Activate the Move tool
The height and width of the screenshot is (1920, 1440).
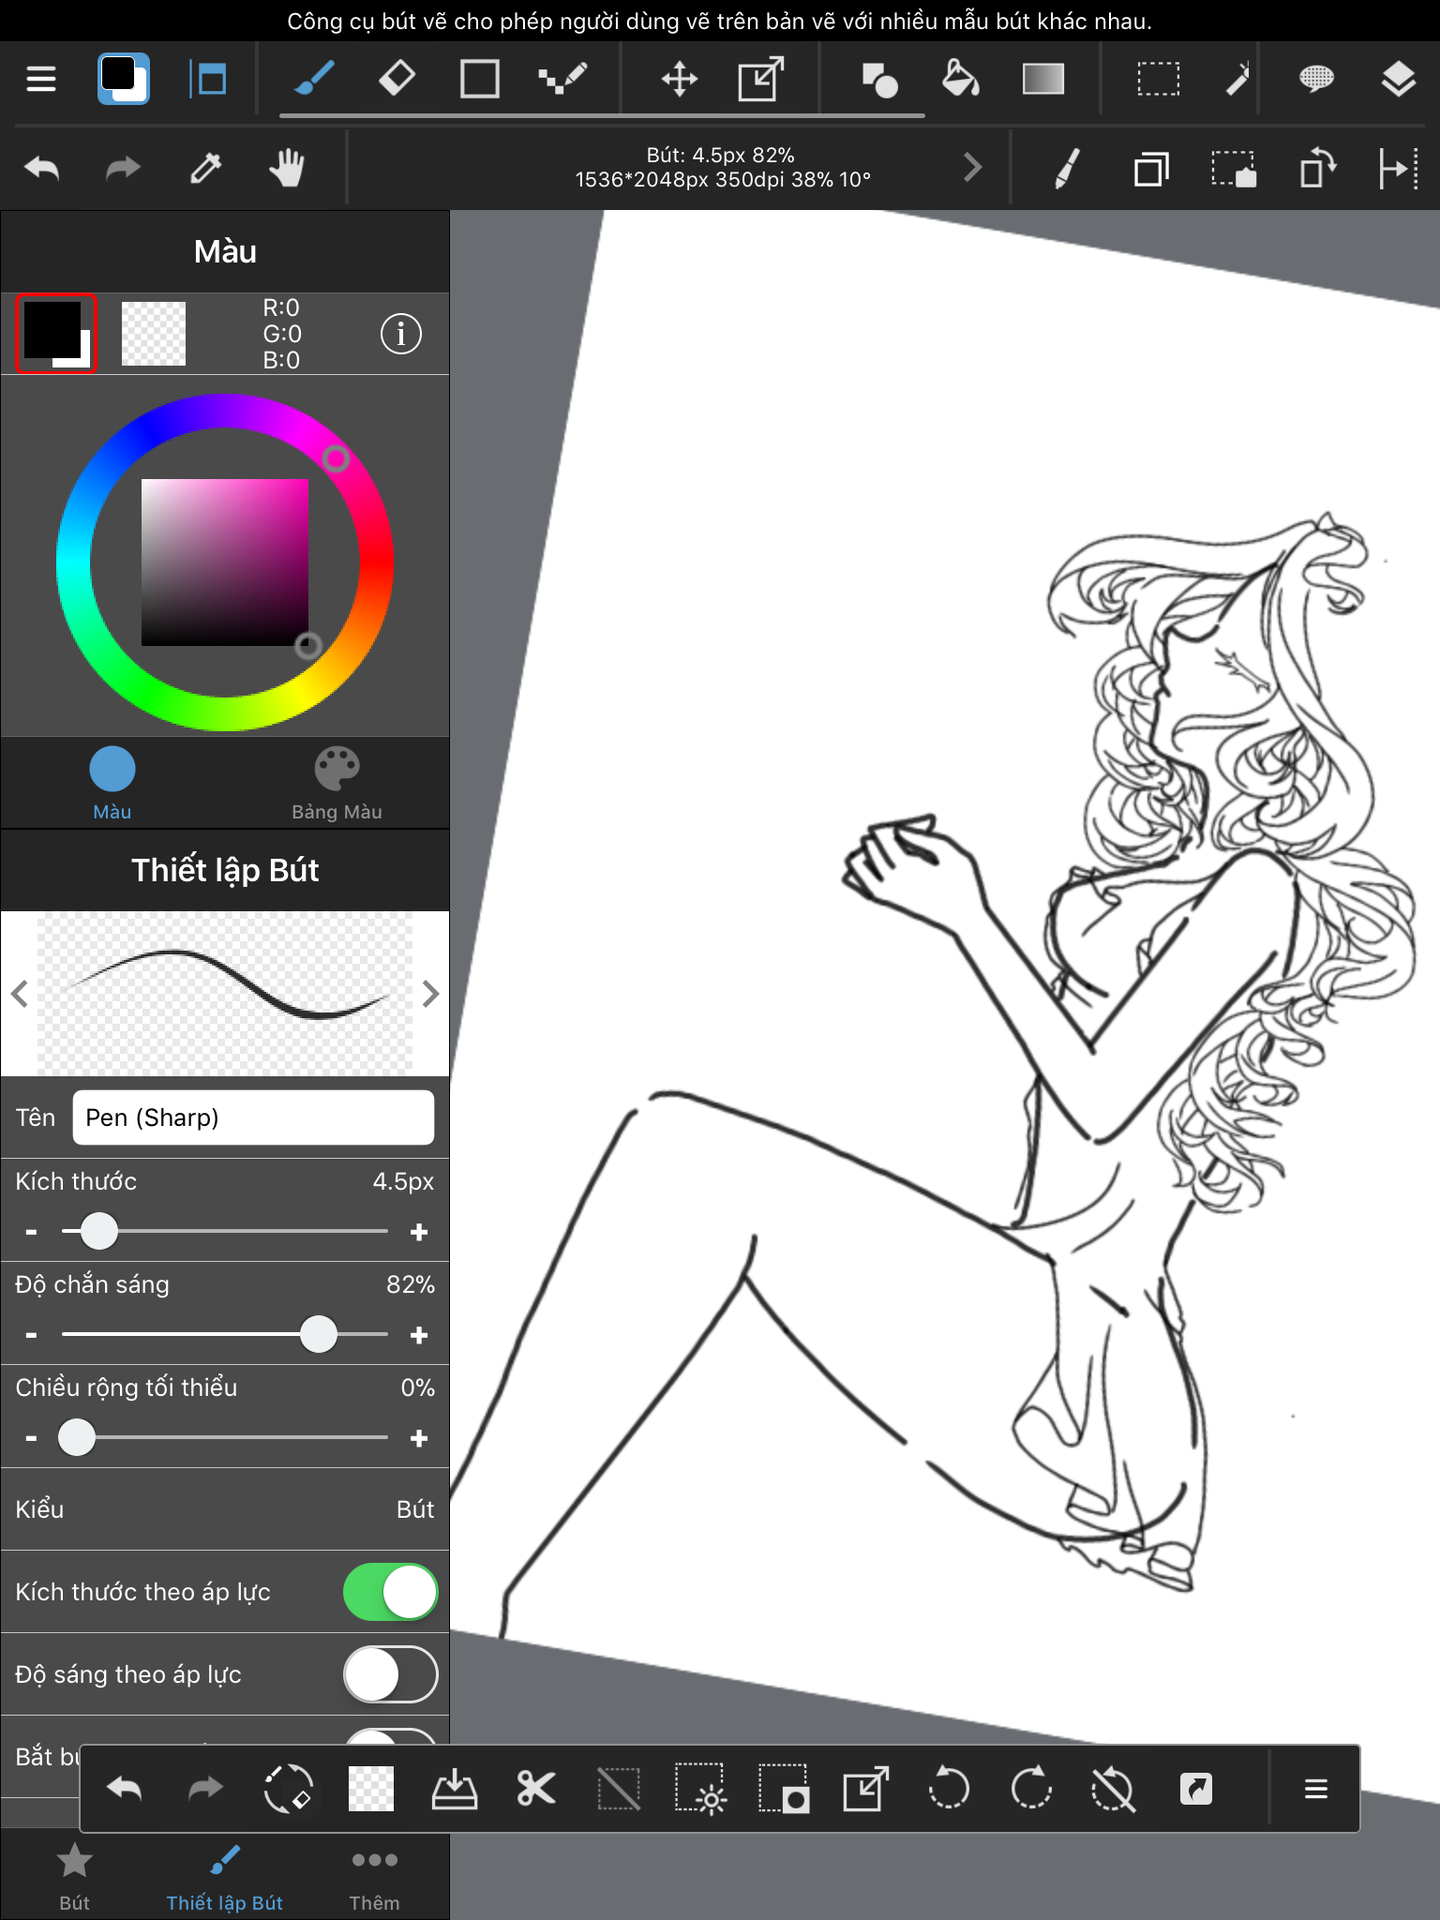pos(679,78)
